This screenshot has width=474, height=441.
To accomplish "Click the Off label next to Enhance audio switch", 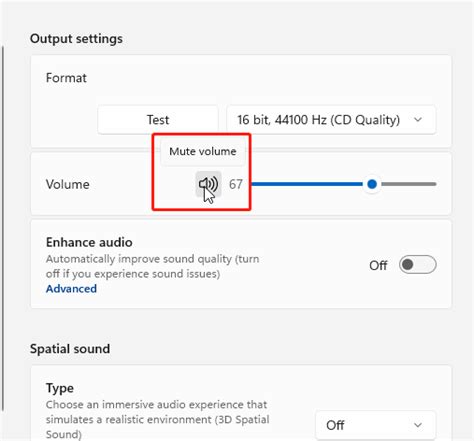I will click(378, 266).
